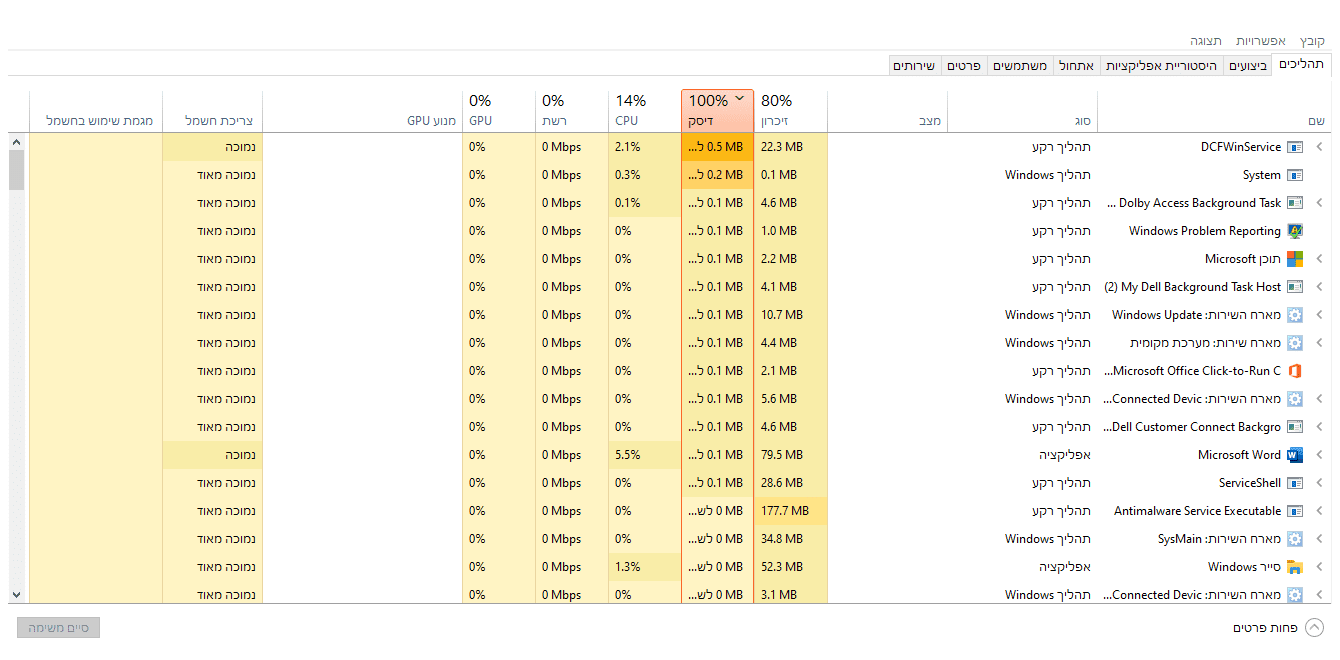The image size is (1340, 660).
Task: Click the gear icon beside Windows Update service host
Action: point(1295,315)
